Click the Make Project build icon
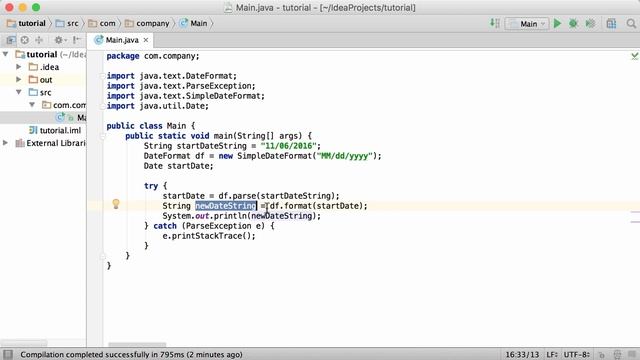This screenshot has width=640, height=360. [494, 24]
